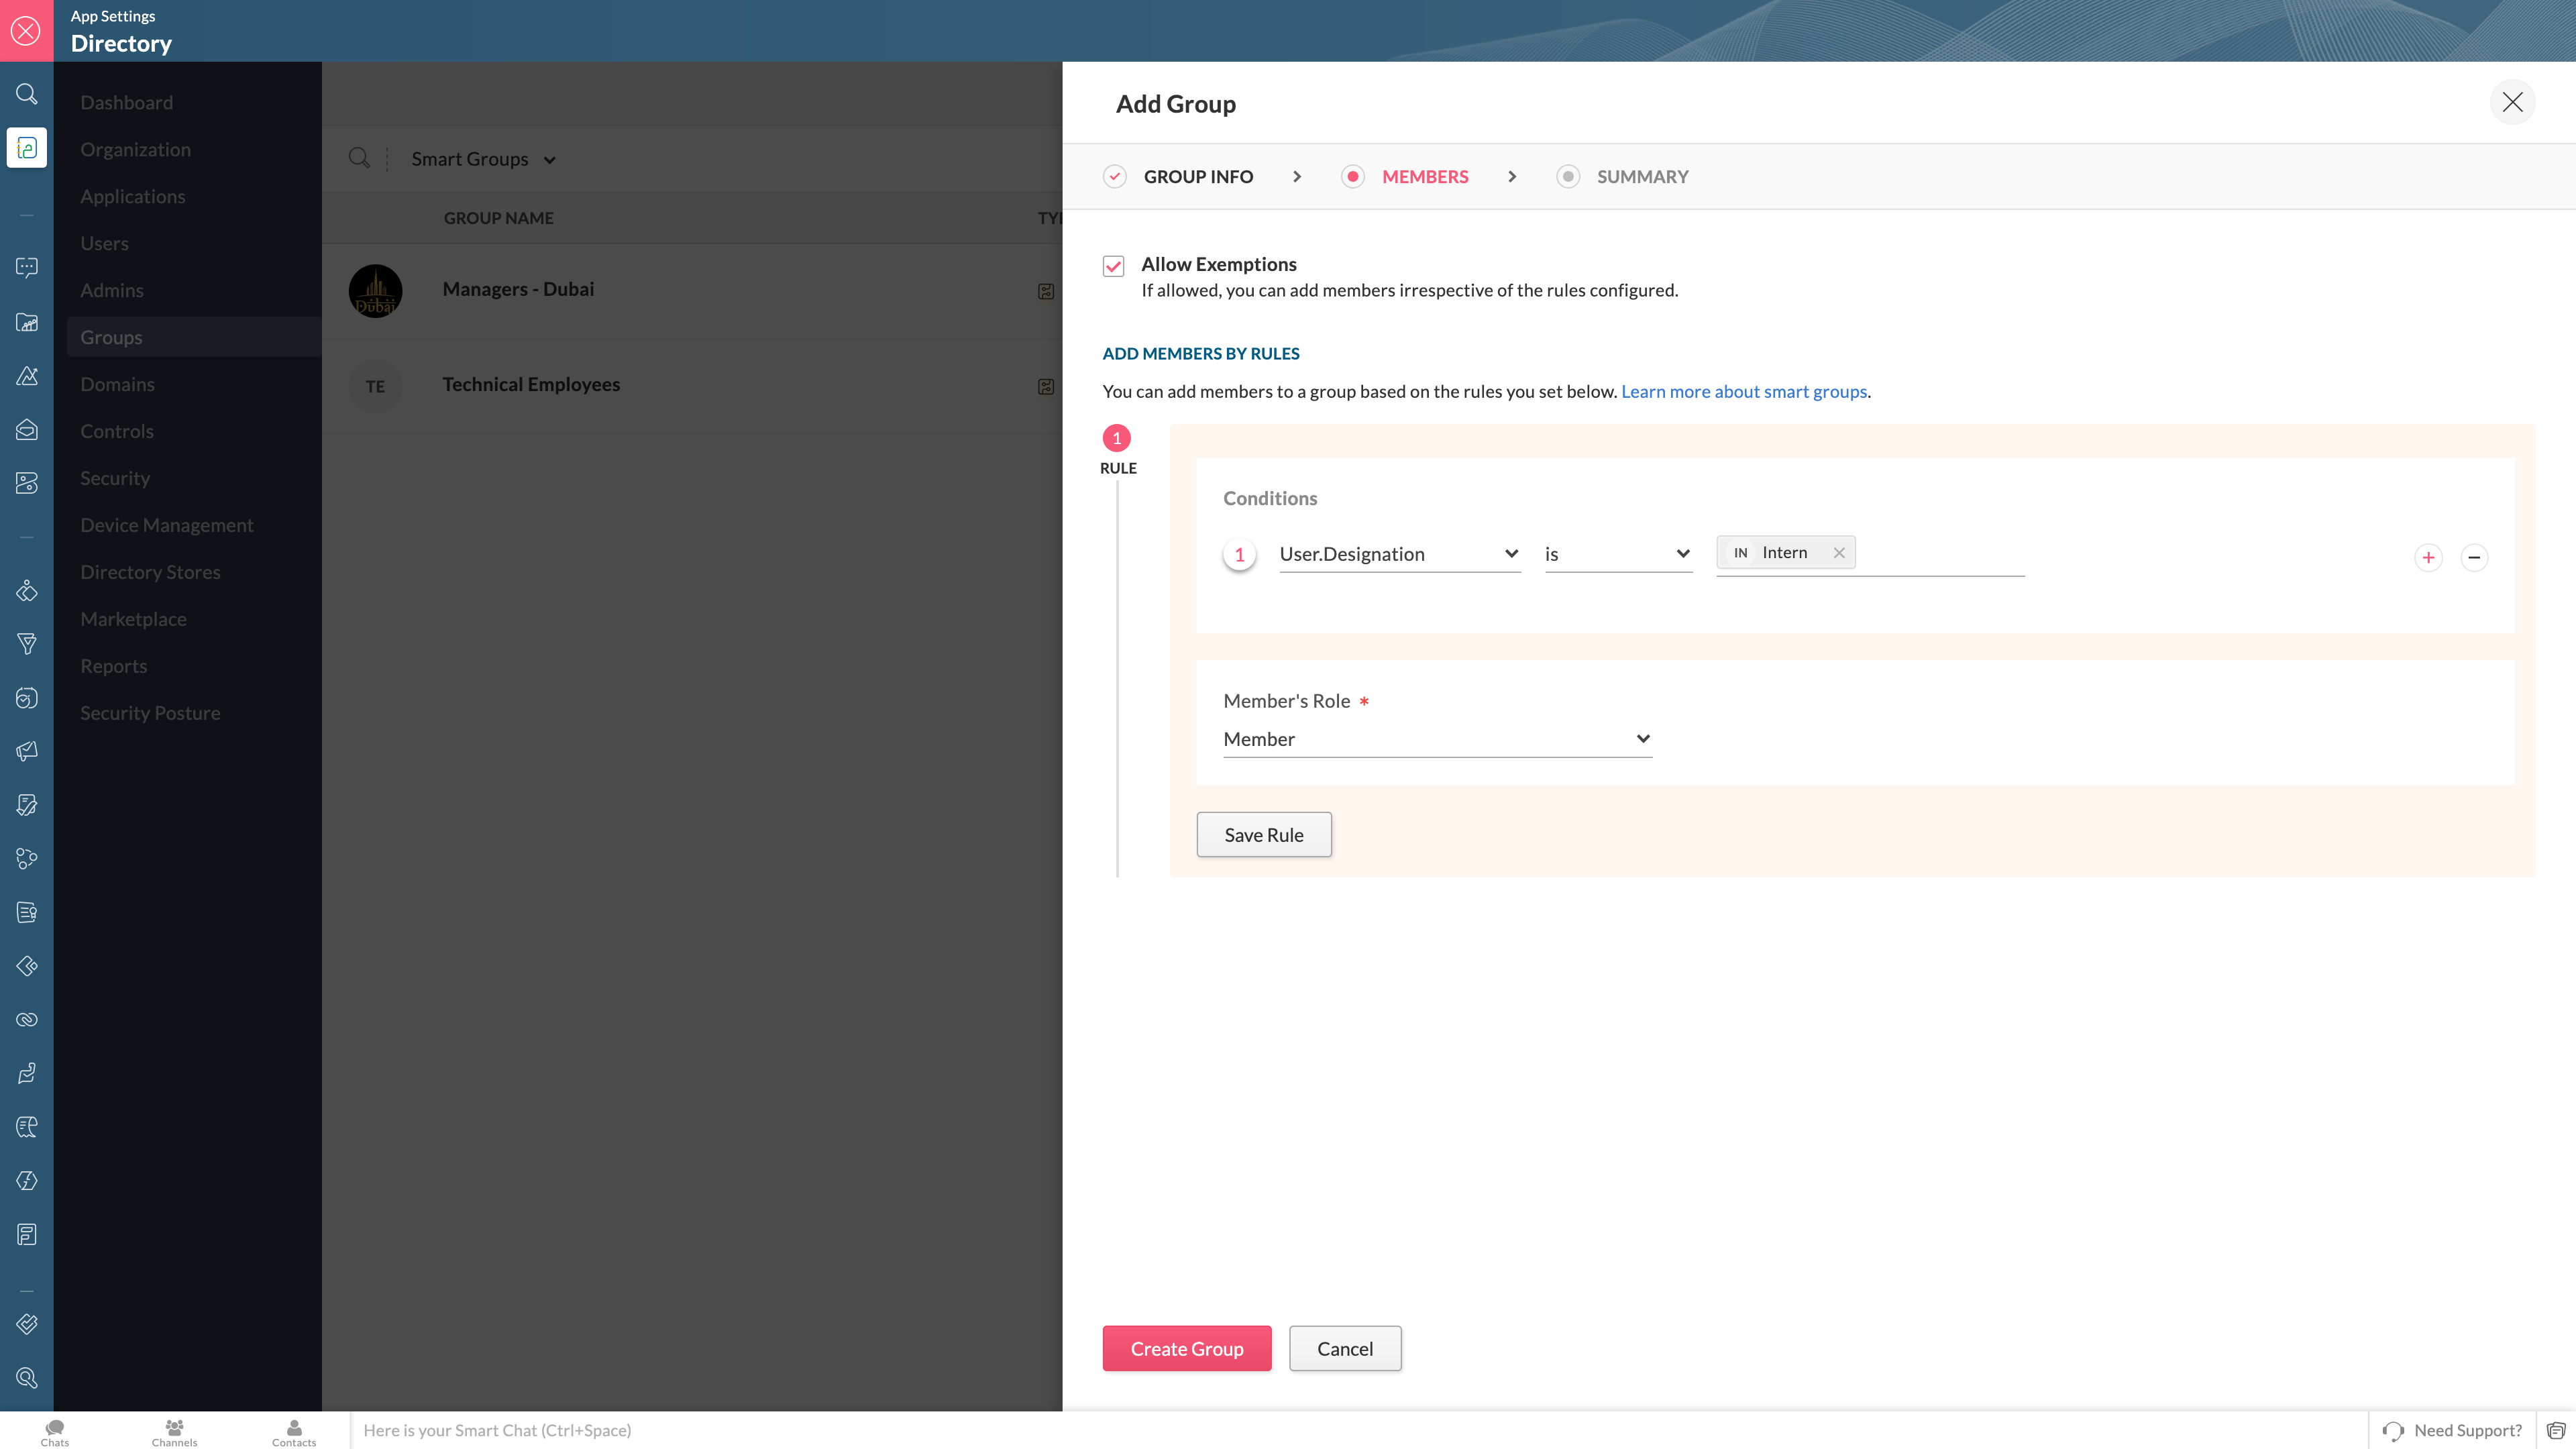Close App Settings with red X icon
This screenshot has width=2576, height=1449.
[26, 31]
